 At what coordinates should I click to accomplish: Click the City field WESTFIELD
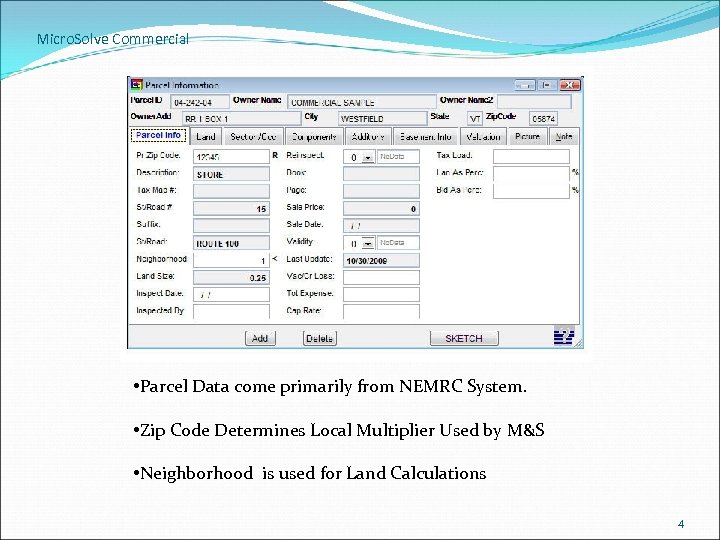382,118
